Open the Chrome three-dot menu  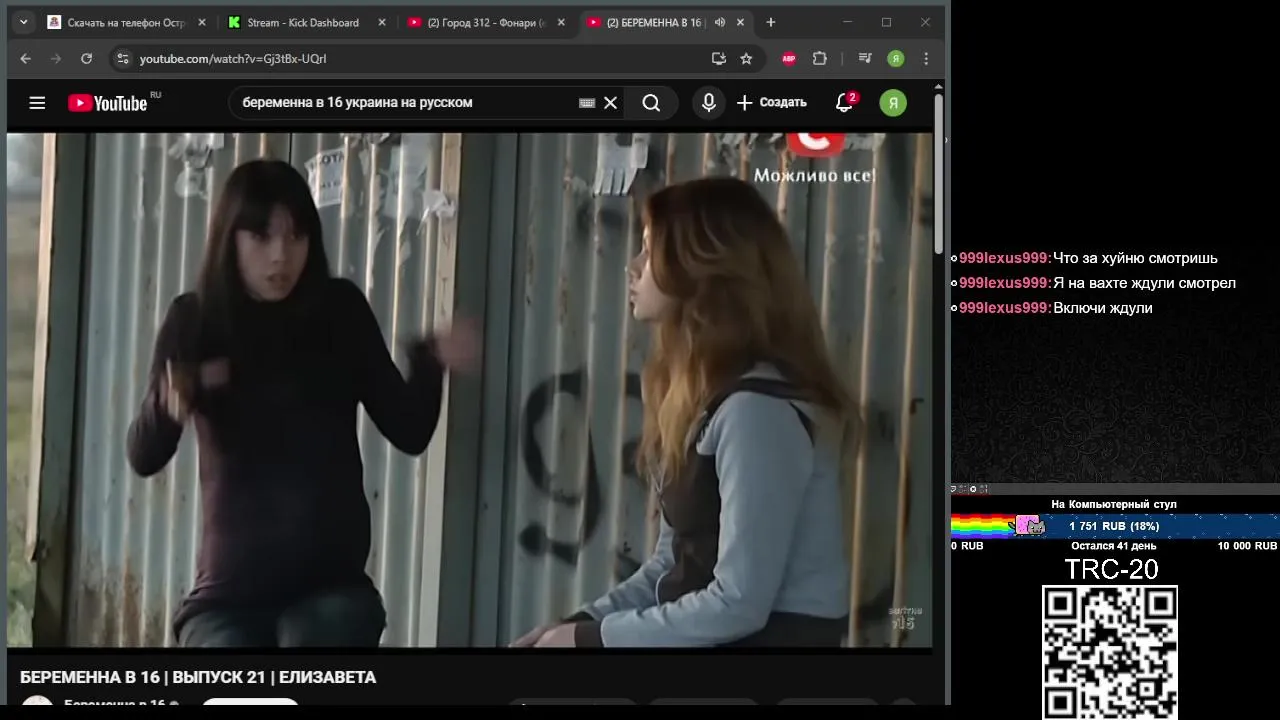point(926,59)
